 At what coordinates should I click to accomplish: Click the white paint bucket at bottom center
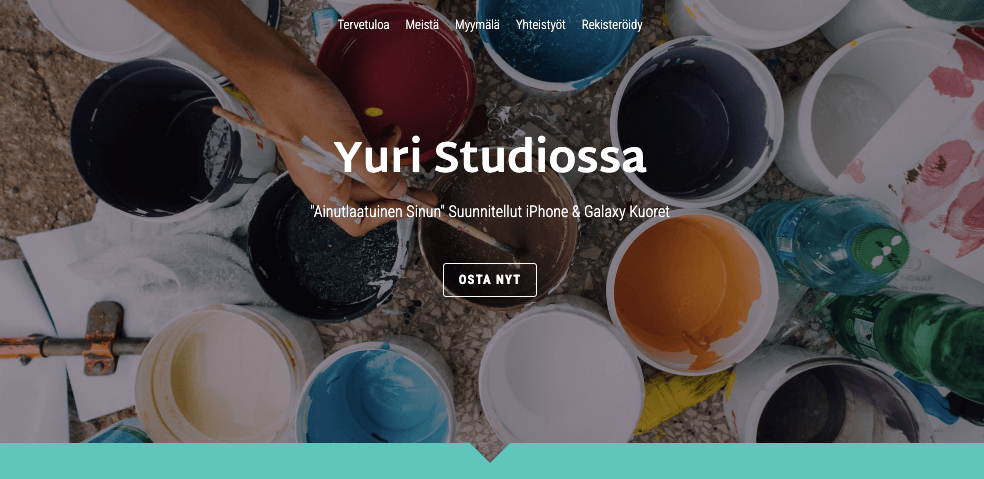click(560, 374)
